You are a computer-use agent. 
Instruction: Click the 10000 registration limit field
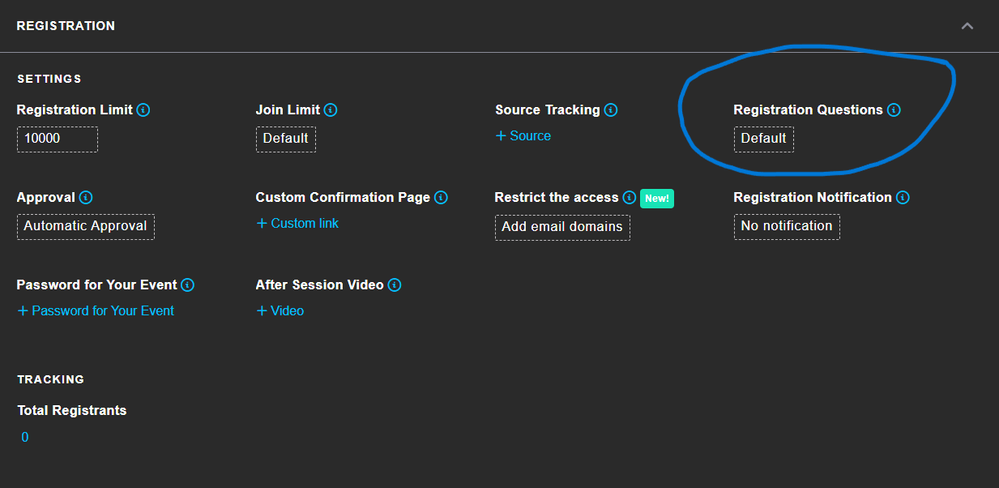[57, 139]
